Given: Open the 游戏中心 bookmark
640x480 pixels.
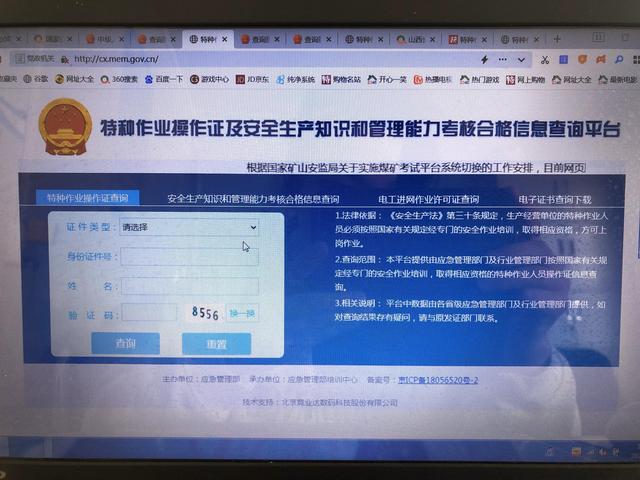Looking at the screenshot, I should [209, 79].
